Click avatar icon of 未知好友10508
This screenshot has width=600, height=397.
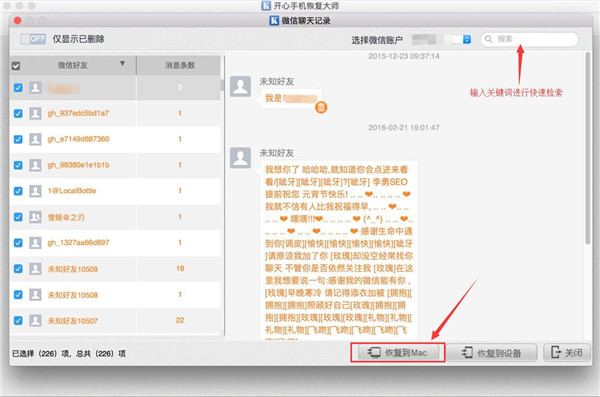point(35,294)
